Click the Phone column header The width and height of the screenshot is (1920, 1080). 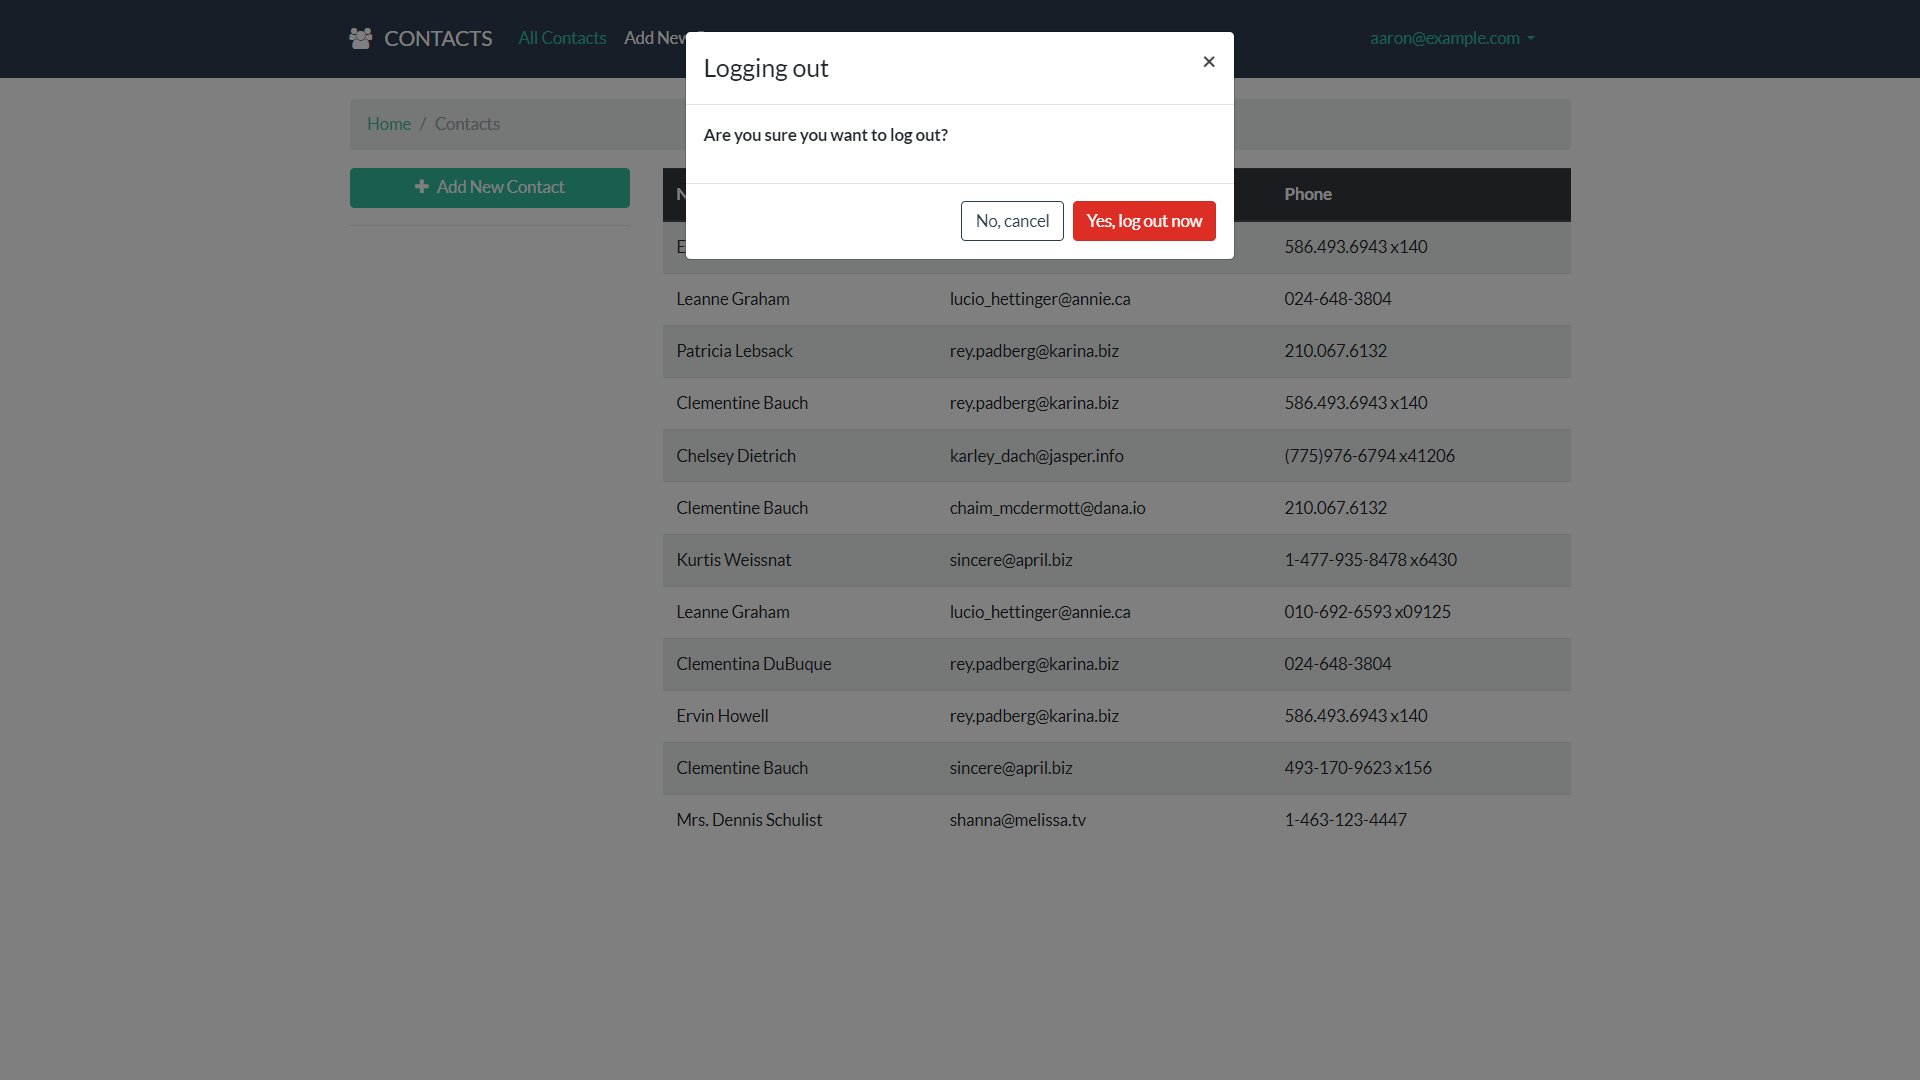click(x=1308, y=194)
